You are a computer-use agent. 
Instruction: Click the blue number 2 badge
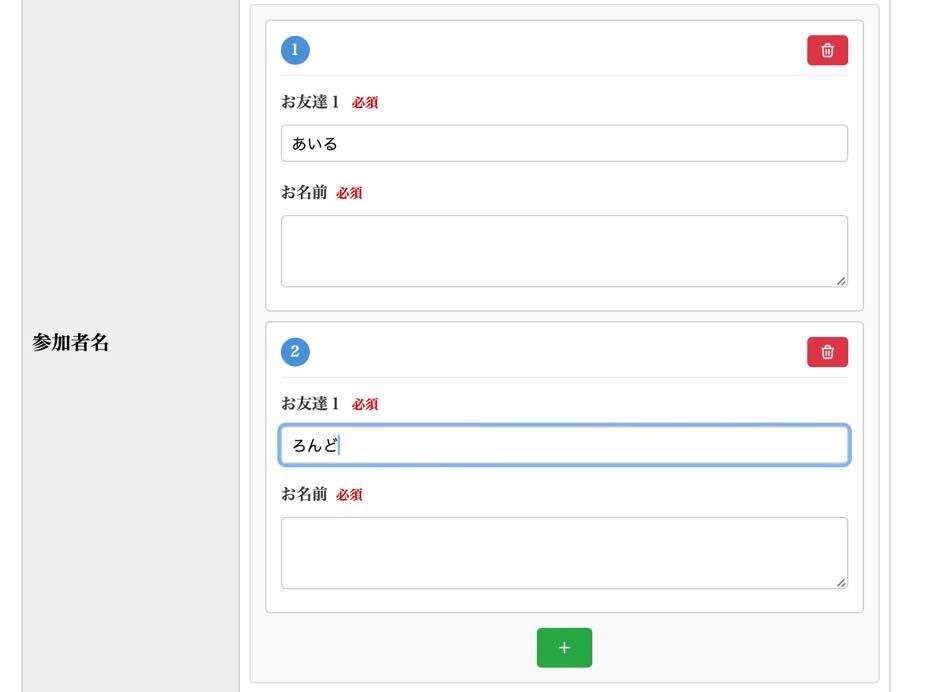[295, 352]
